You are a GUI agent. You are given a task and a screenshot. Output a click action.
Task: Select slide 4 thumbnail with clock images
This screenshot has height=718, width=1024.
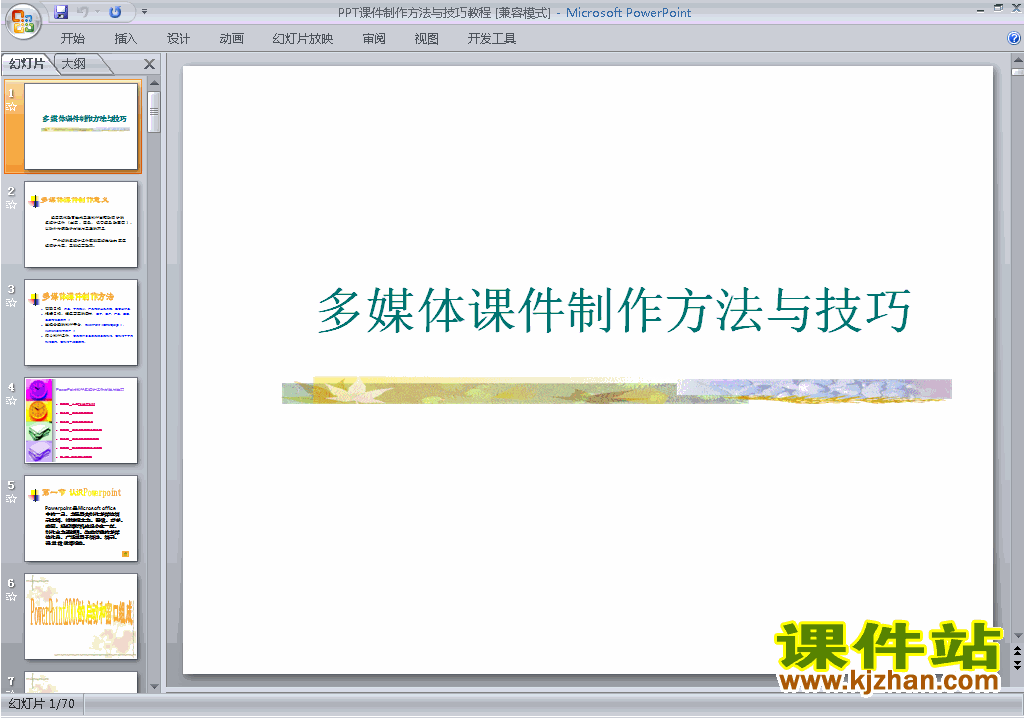pos(81,420)
